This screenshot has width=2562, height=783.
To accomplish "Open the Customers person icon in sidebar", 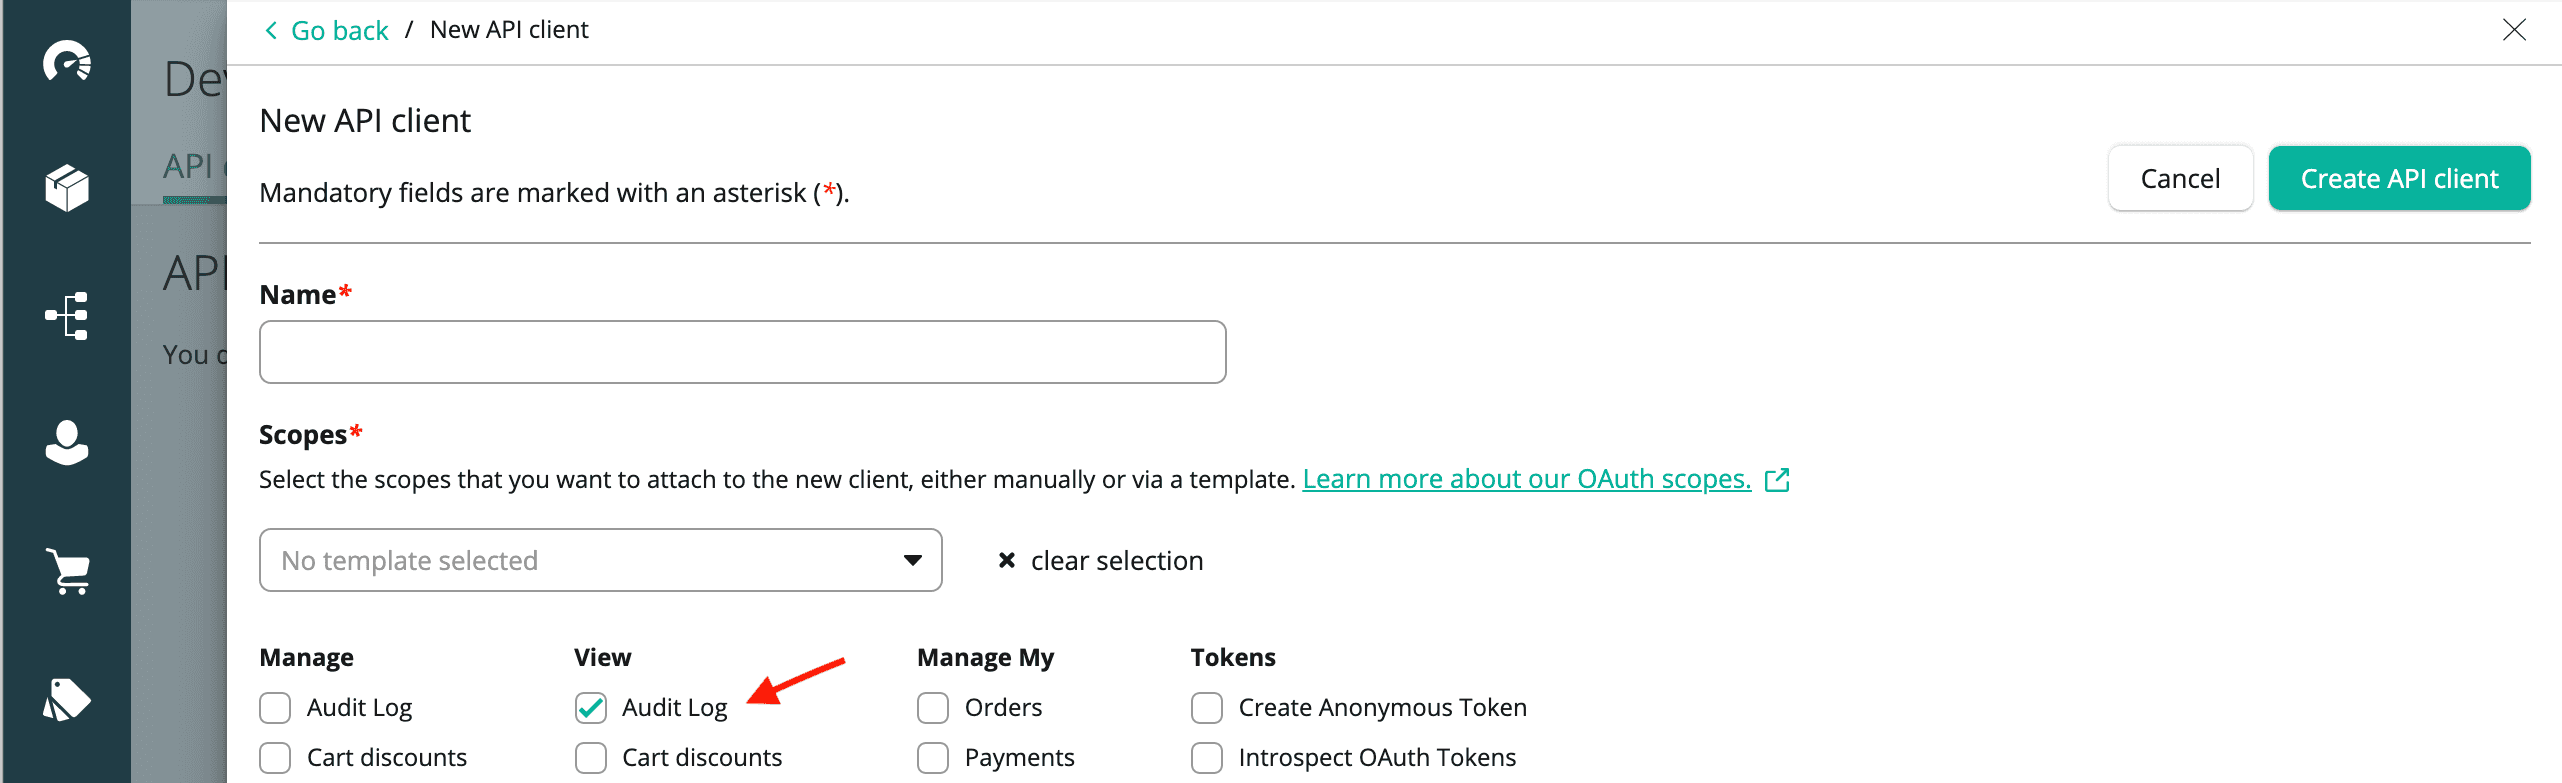I will coord(67,443).
